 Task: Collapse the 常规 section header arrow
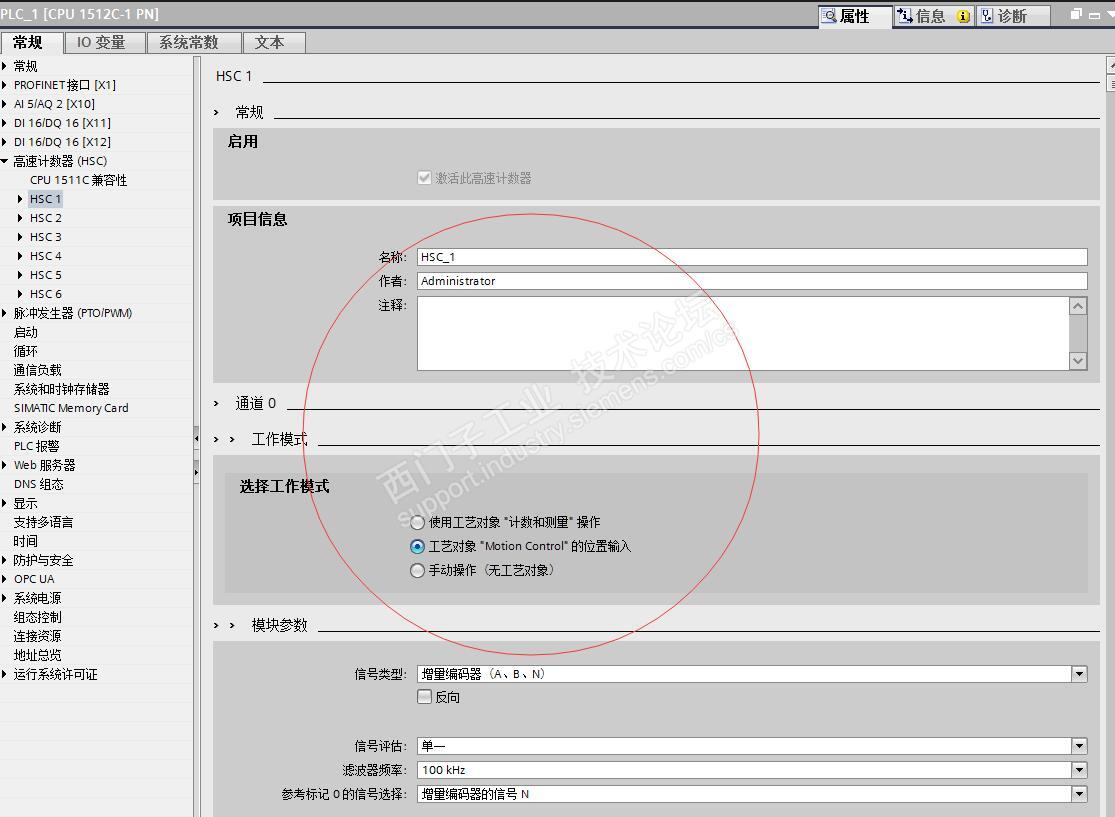(x=217, y=112)
